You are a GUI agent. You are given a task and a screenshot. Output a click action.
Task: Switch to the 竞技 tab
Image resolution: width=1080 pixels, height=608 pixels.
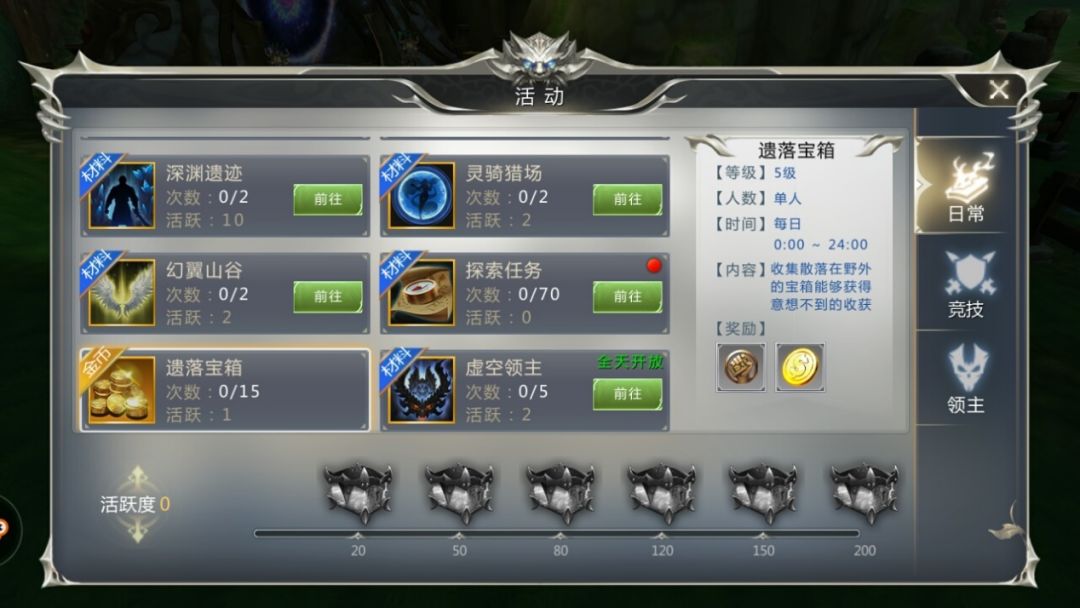click(x=966, y=284)
